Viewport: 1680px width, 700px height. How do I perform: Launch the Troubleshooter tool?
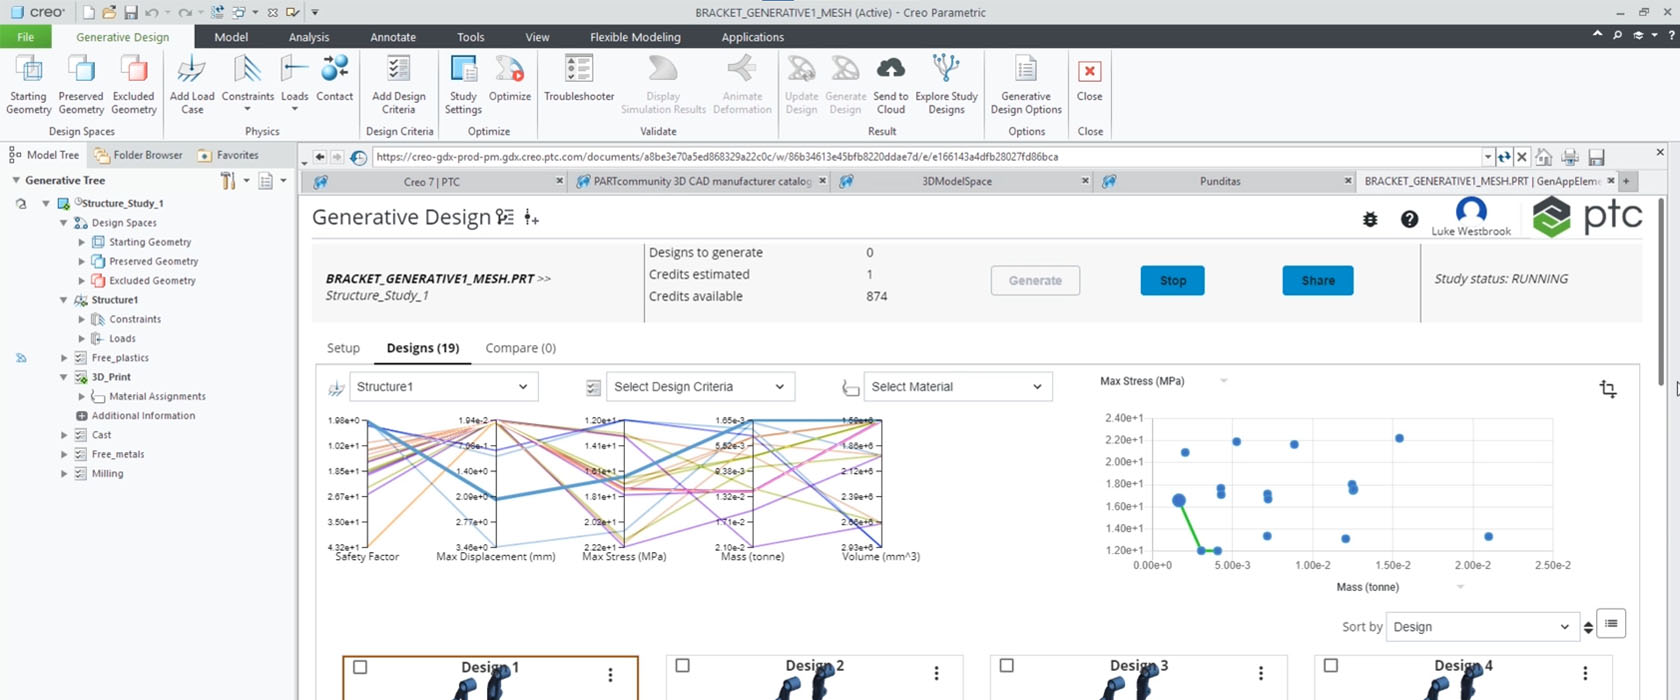579,79
